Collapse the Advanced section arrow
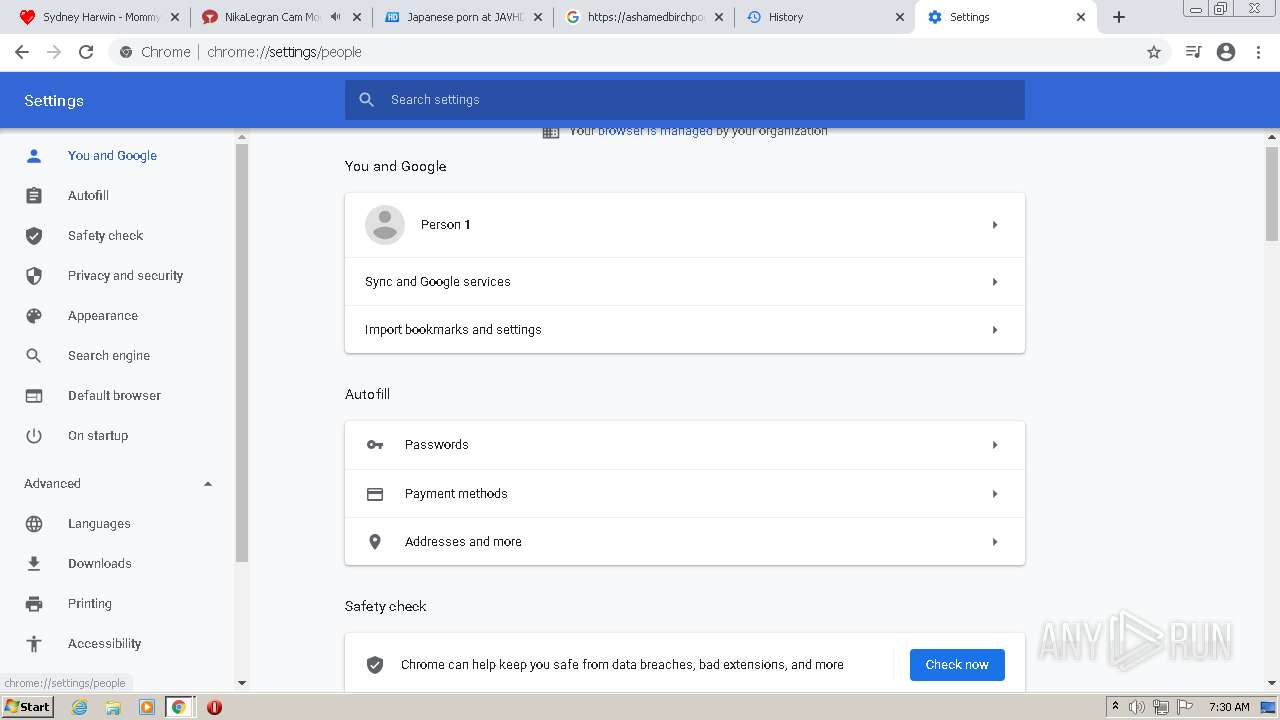This screenshot has height=720, width=1280. pyautogui.click(x=208, y=484)
